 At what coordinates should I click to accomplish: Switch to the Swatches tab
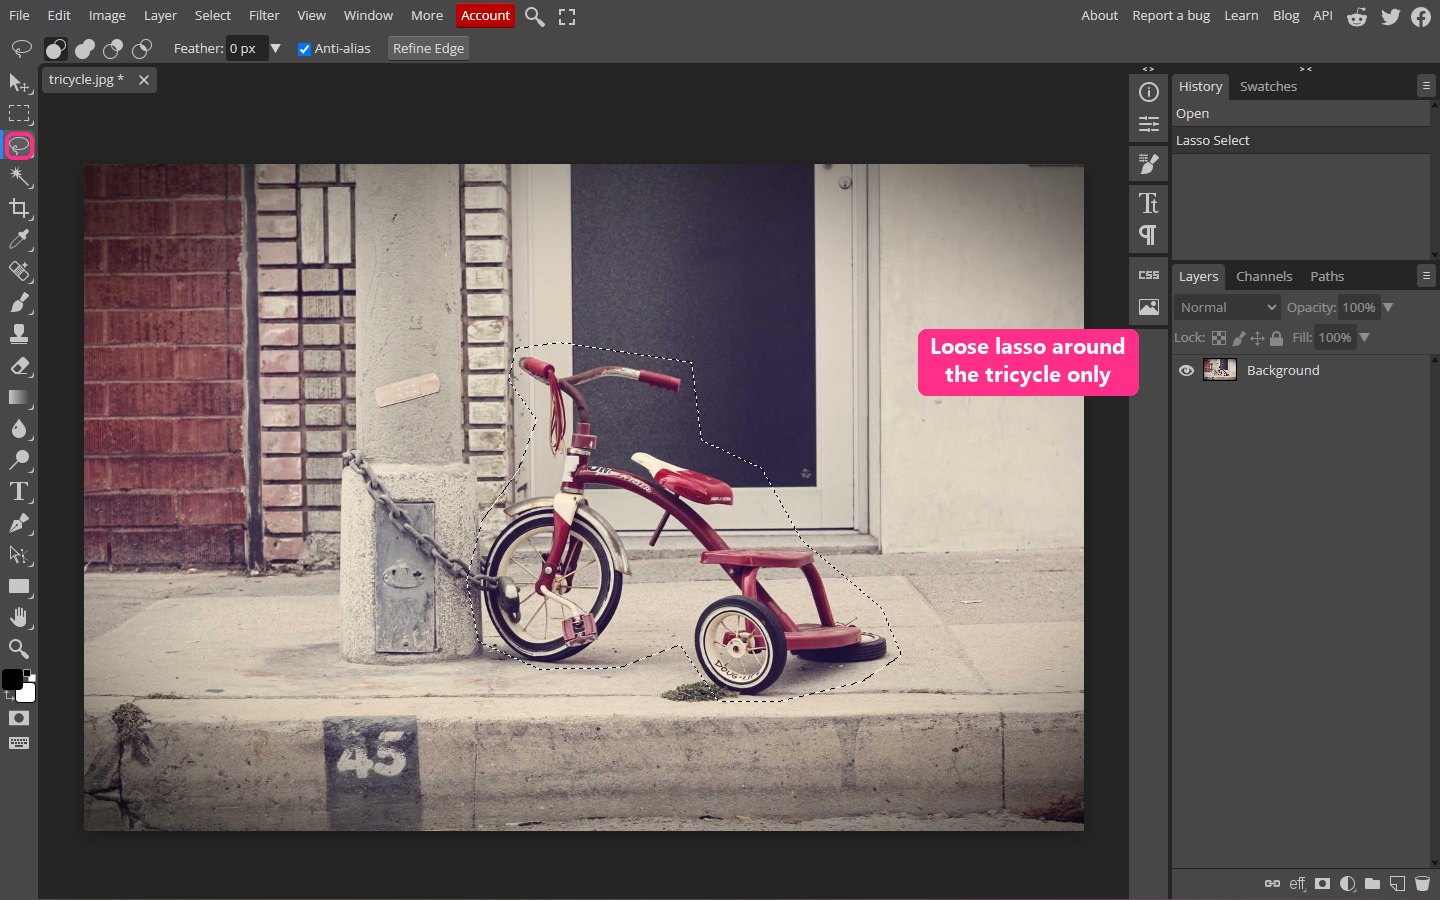tap(1268, 87)
